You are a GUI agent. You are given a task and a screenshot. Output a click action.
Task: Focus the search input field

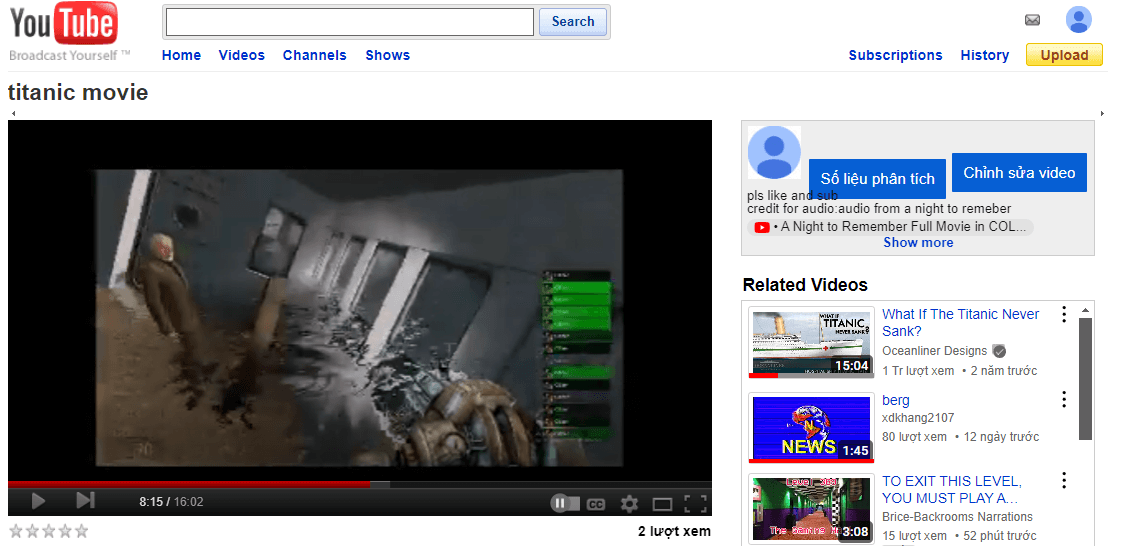350,22
